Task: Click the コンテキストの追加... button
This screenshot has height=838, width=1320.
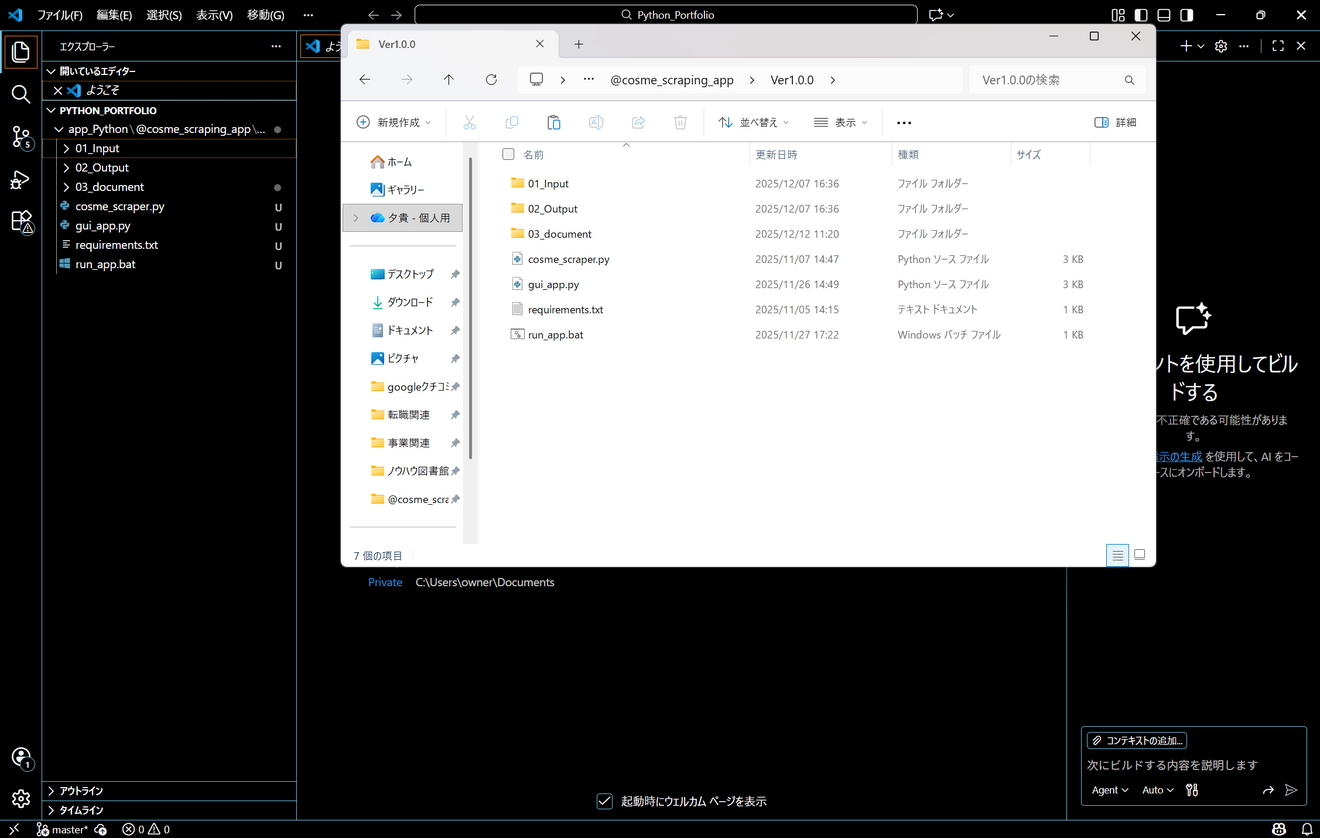Action: click(1137, 741)
